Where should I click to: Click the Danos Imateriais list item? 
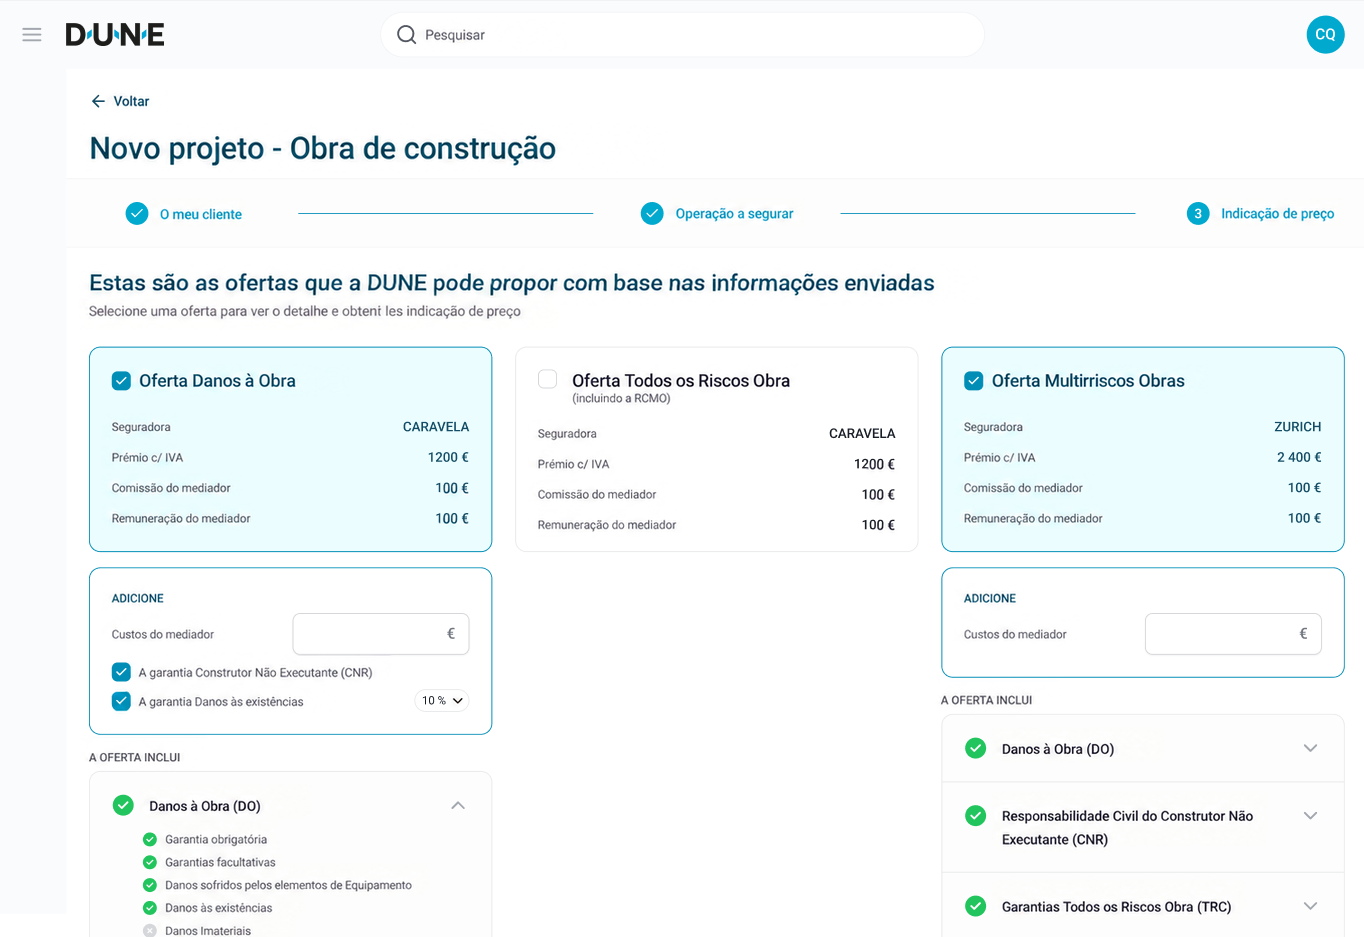point(208,930)
